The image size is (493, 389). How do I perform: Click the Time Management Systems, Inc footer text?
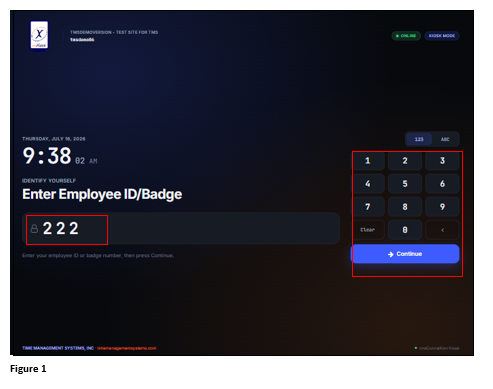[x=58, y=348]
